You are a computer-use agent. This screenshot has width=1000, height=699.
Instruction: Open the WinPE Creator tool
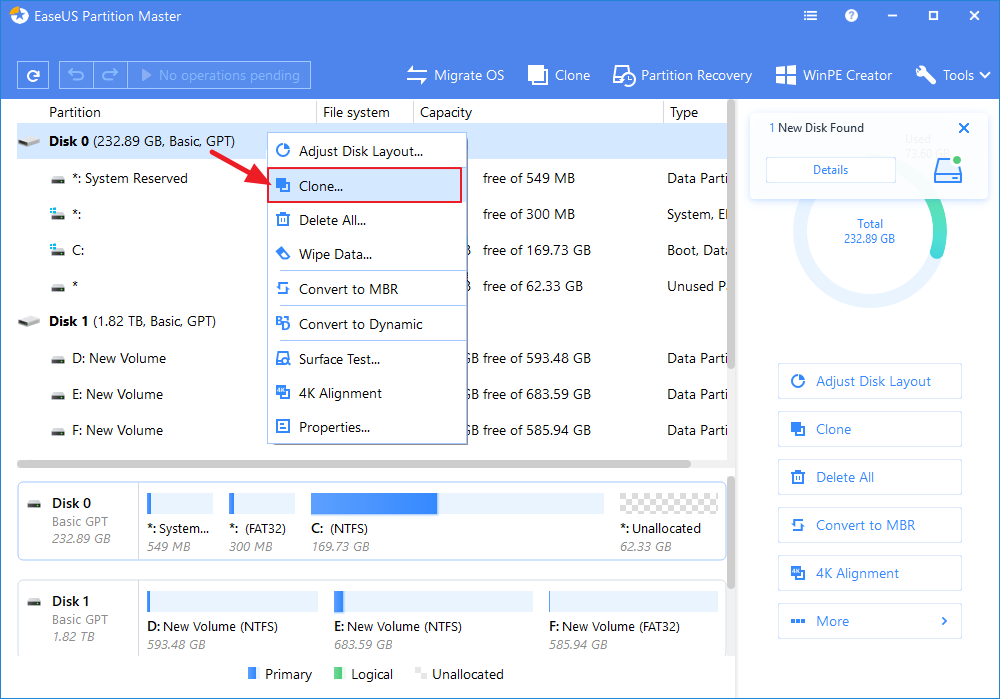(833, 74)
